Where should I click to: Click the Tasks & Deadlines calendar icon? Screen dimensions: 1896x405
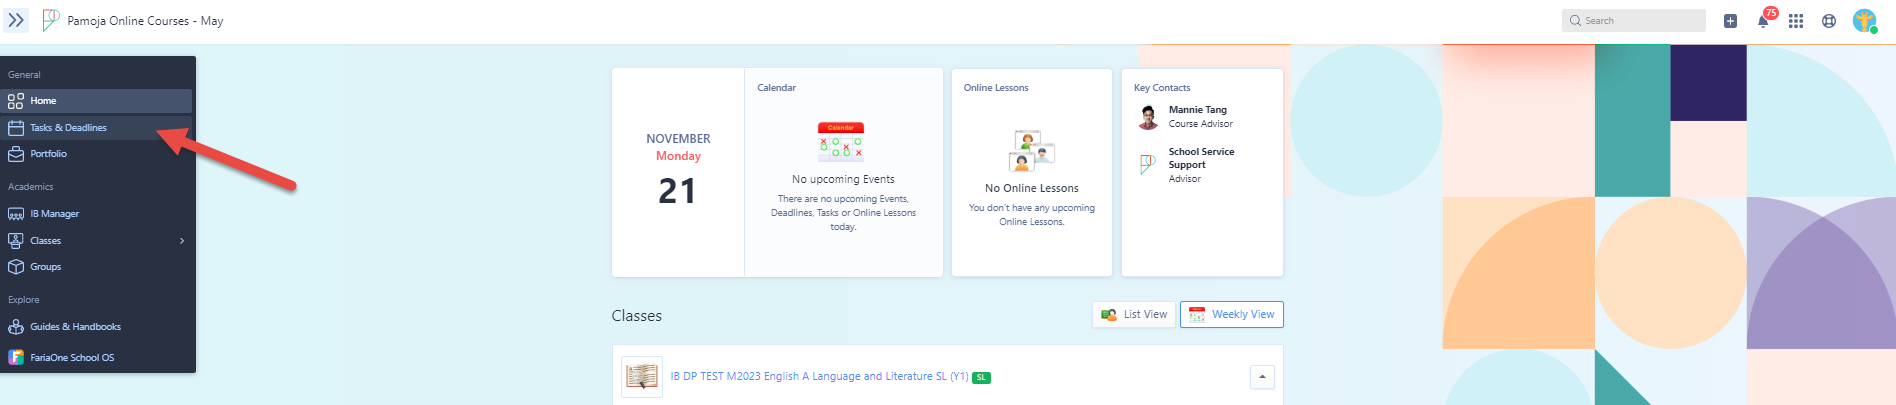(16, 128)
